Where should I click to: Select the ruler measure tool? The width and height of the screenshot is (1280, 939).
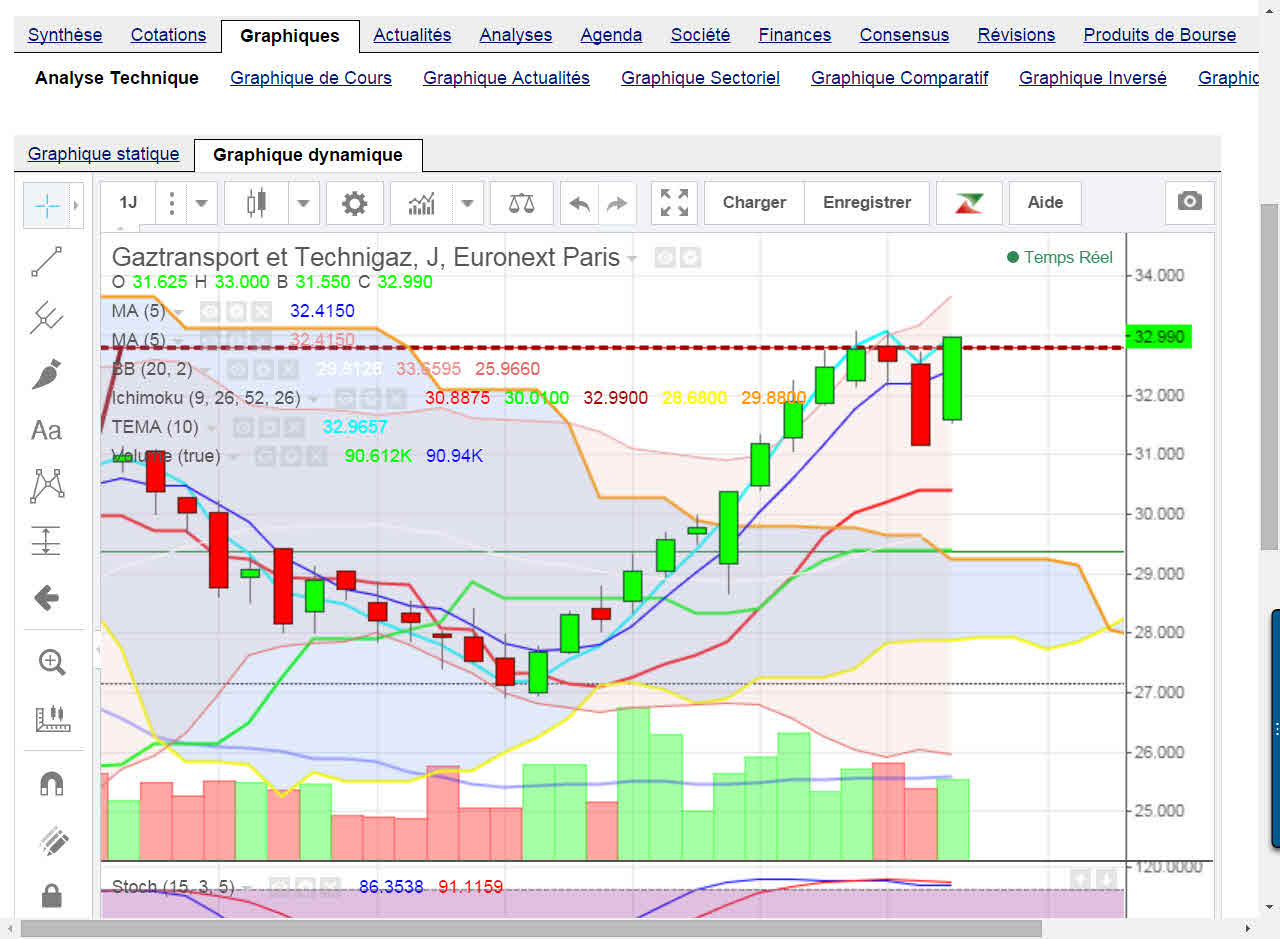pos(51,718)
